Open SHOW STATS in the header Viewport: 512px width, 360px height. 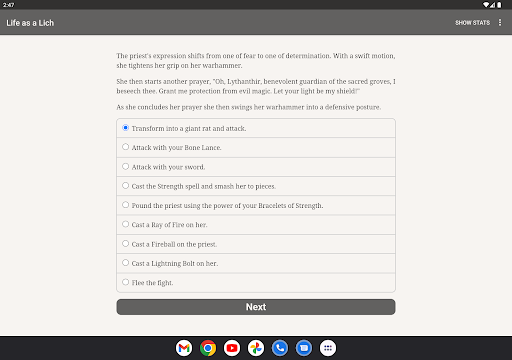coord(472,23)
